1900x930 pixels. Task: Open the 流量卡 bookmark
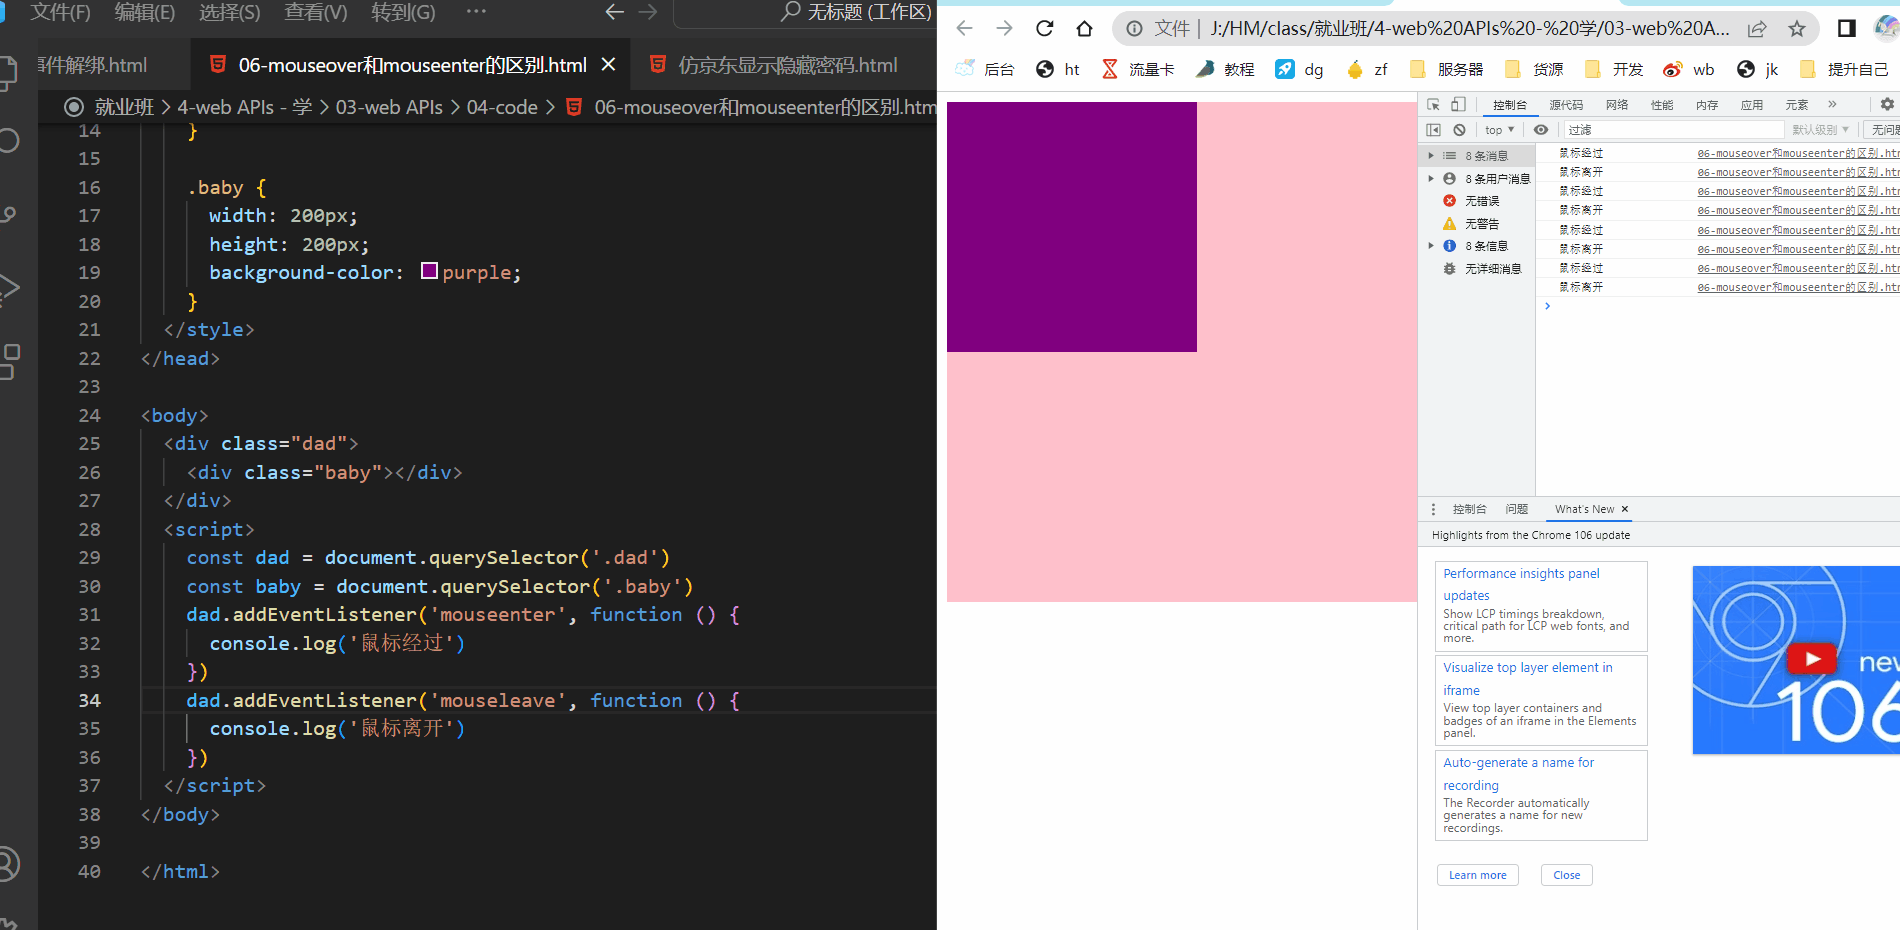pyautogui.click(x=1138, y=69)
